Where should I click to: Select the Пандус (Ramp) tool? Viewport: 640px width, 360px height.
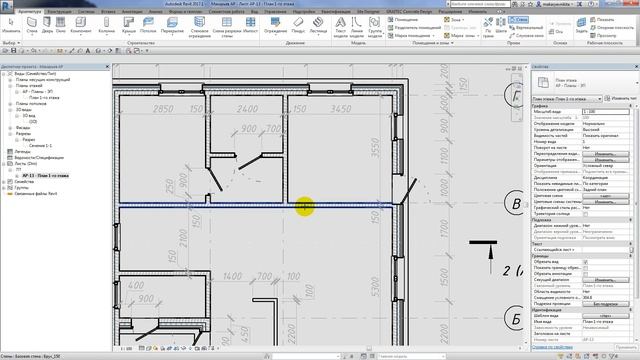click(298, 25)
